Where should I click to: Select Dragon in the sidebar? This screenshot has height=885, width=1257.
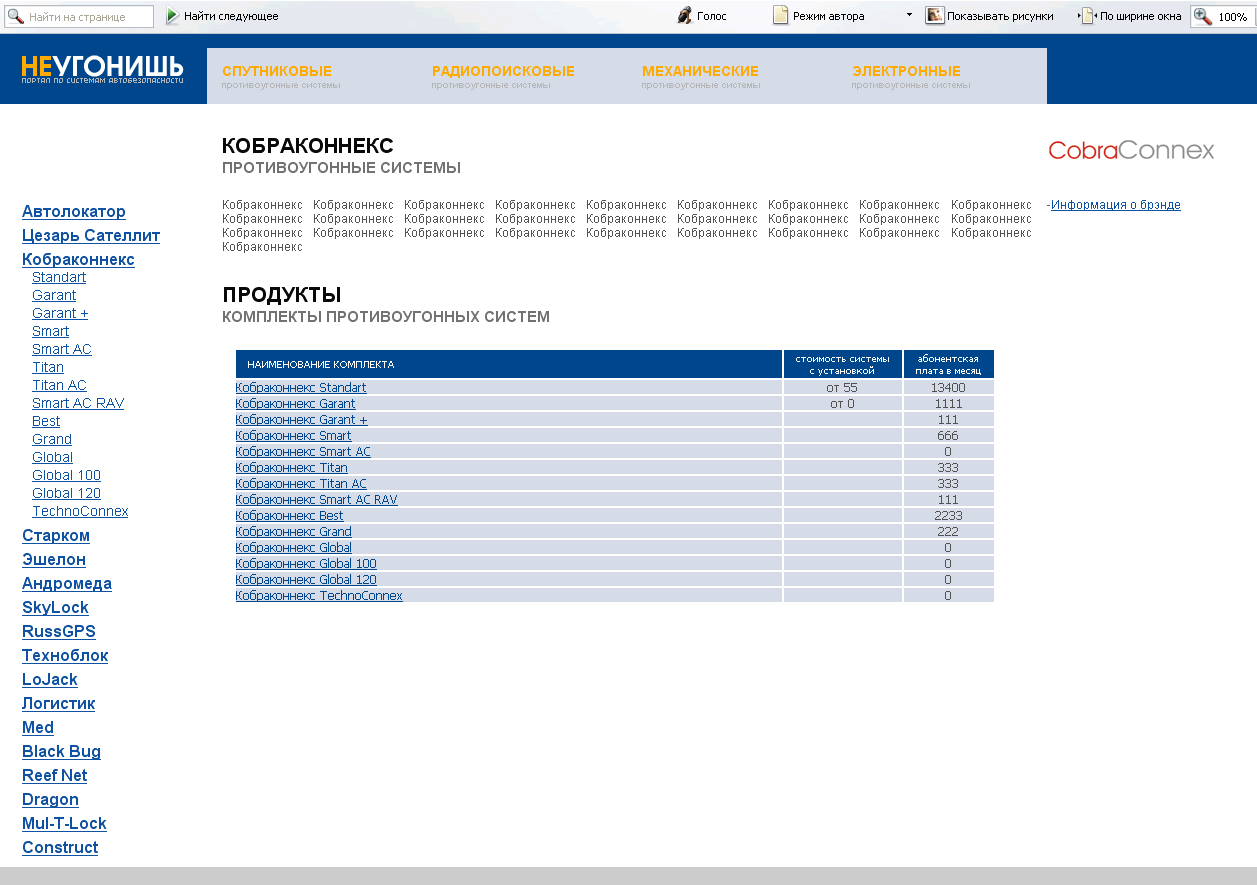click(50, 800)
